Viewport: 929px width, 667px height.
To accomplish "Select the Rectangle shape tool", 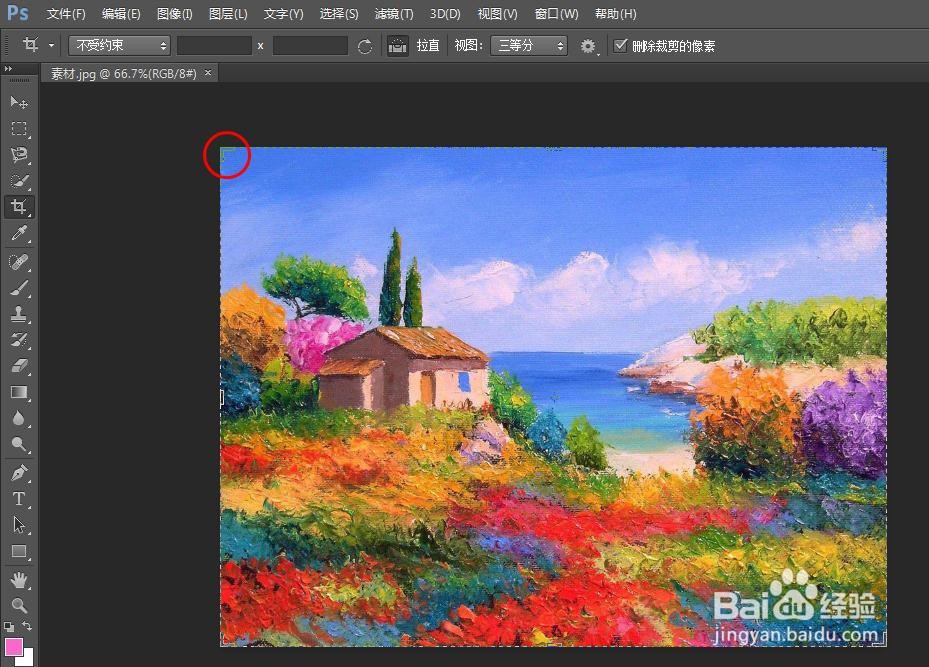I will 19,551.
